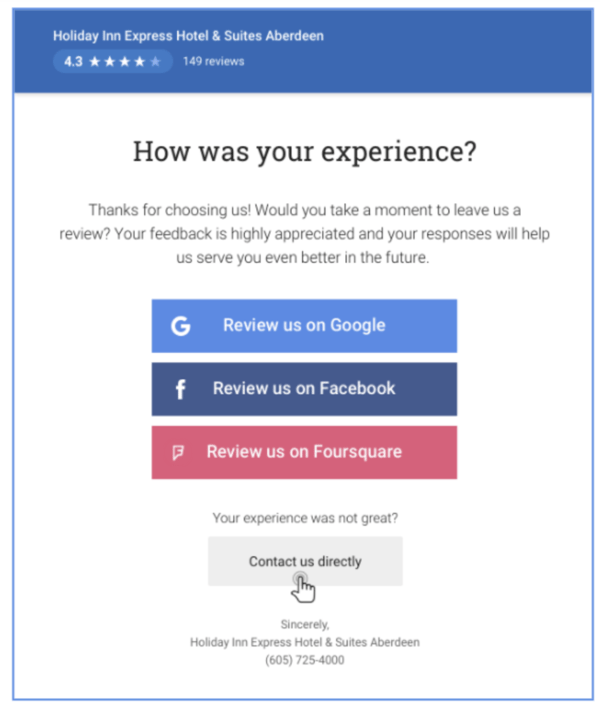Click the Facebook f logo icon
Viewport: 600px width, 710px height.
coord(180,389)
